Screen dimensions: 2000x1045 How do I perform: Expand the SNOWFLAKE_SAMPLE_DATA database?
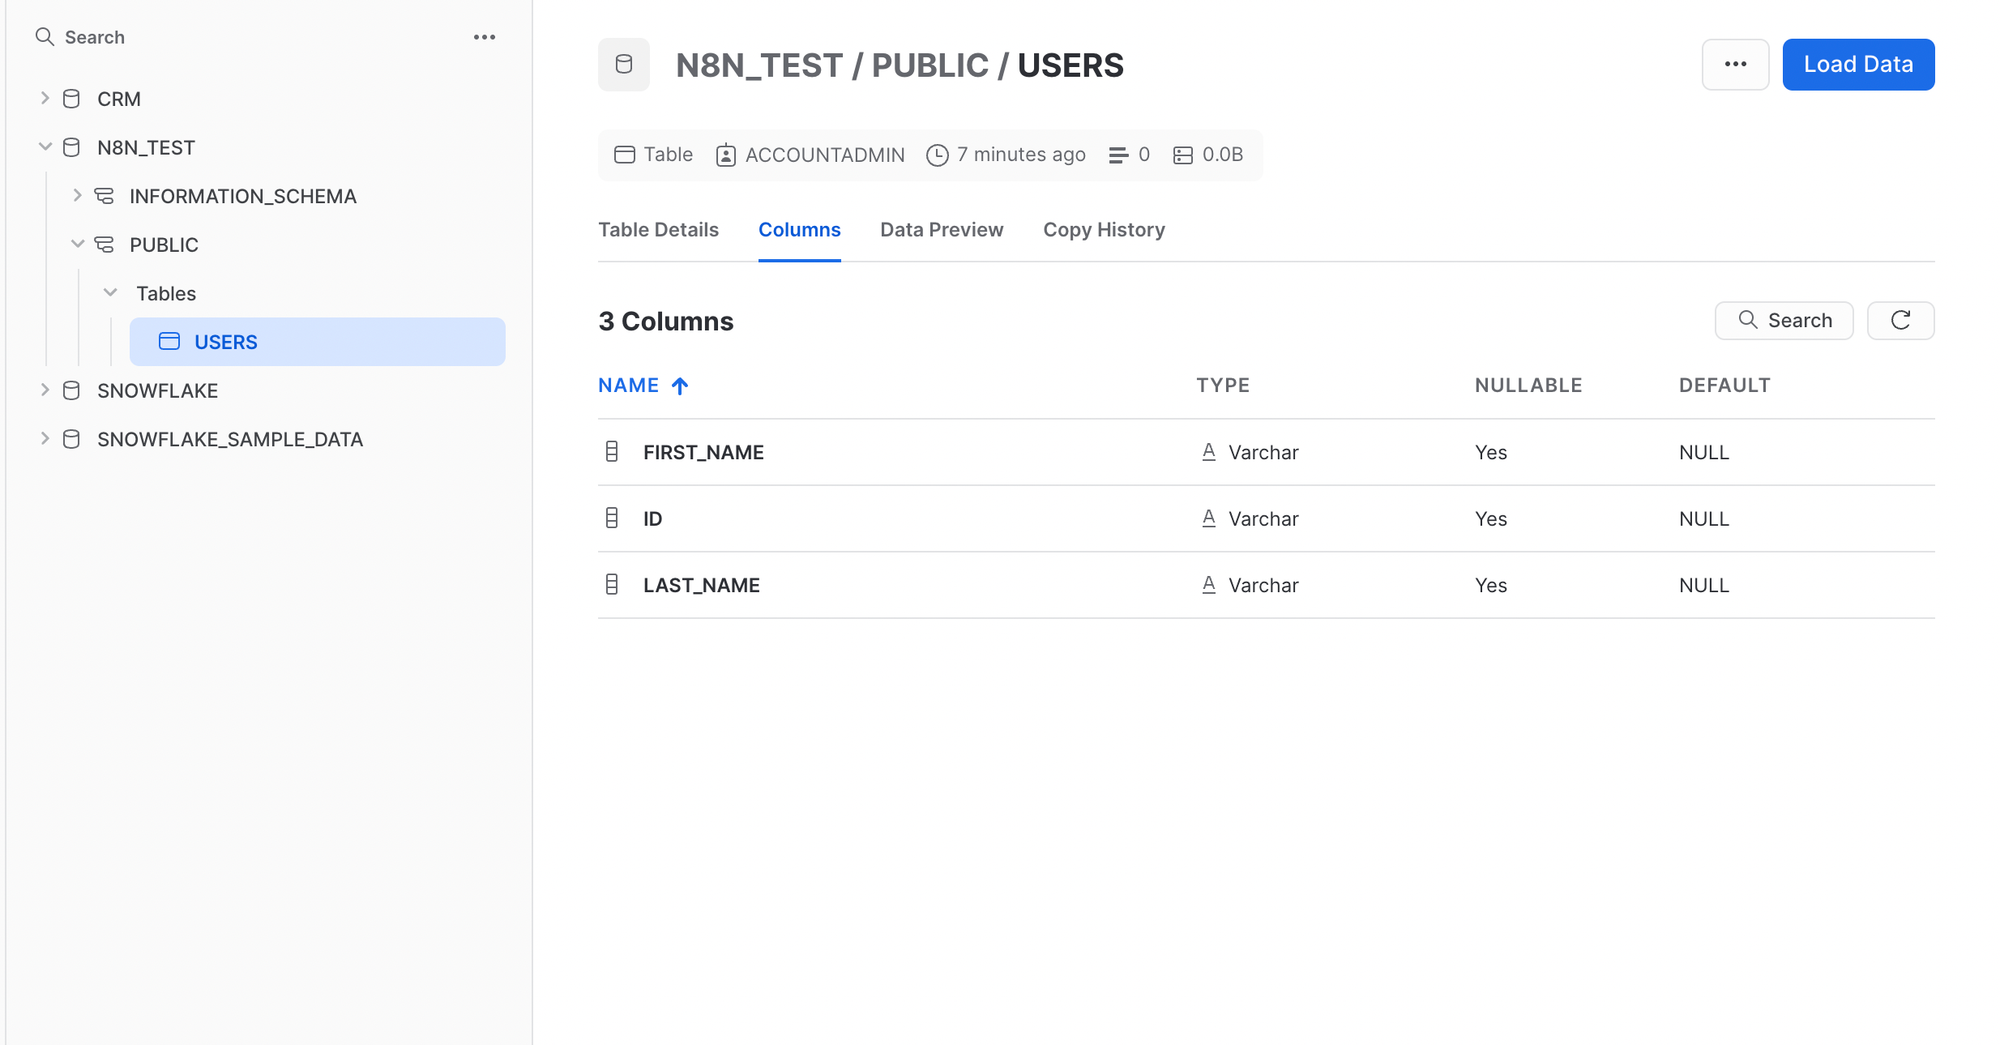pos(45,438)
